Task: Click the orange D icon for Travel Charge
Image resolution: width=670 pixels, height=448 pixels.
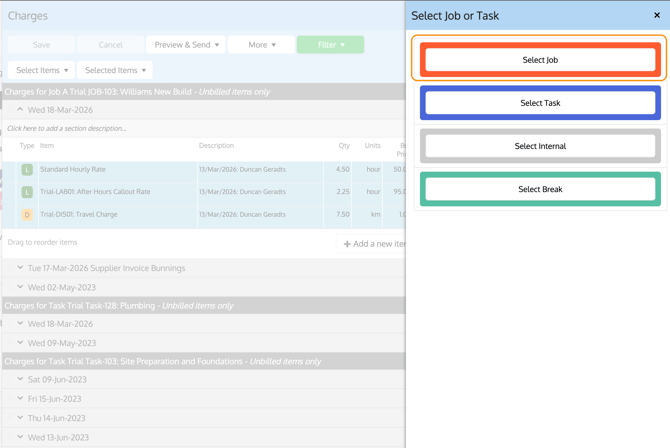Action: click(27, 215)
